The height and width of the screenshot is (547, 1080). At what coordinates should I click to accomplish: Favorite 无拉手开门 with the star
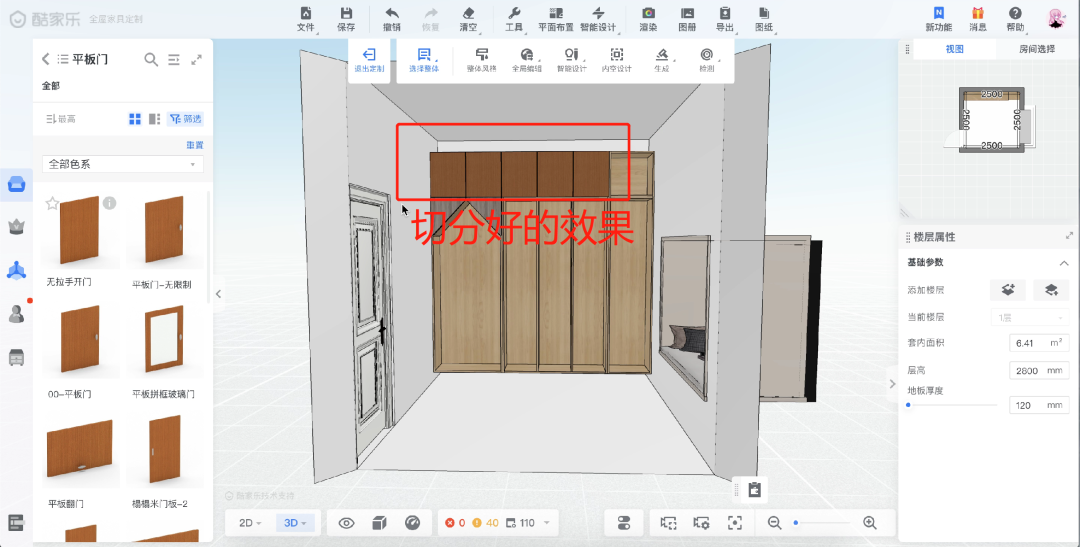[52, 203]
